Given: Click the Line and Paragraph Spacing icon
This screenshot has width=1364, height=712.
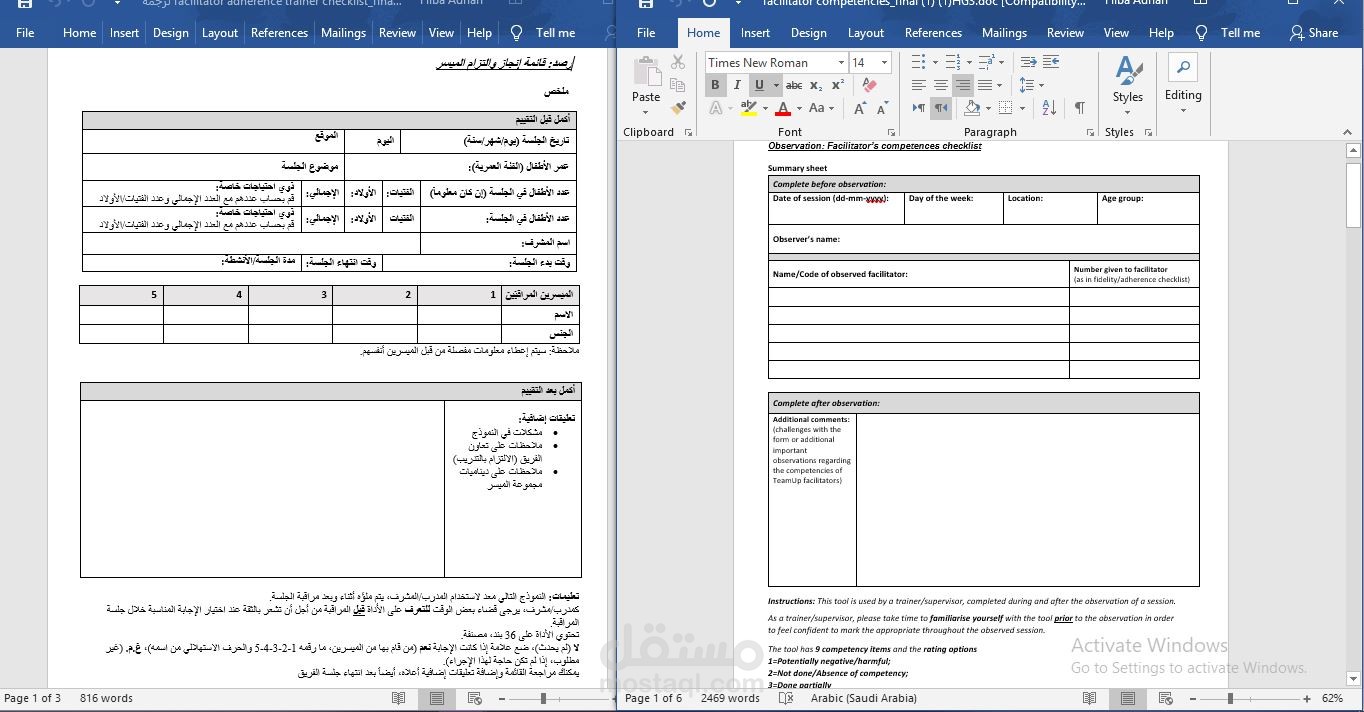Looking at the screenshot, I should (x=1028, y=85).
